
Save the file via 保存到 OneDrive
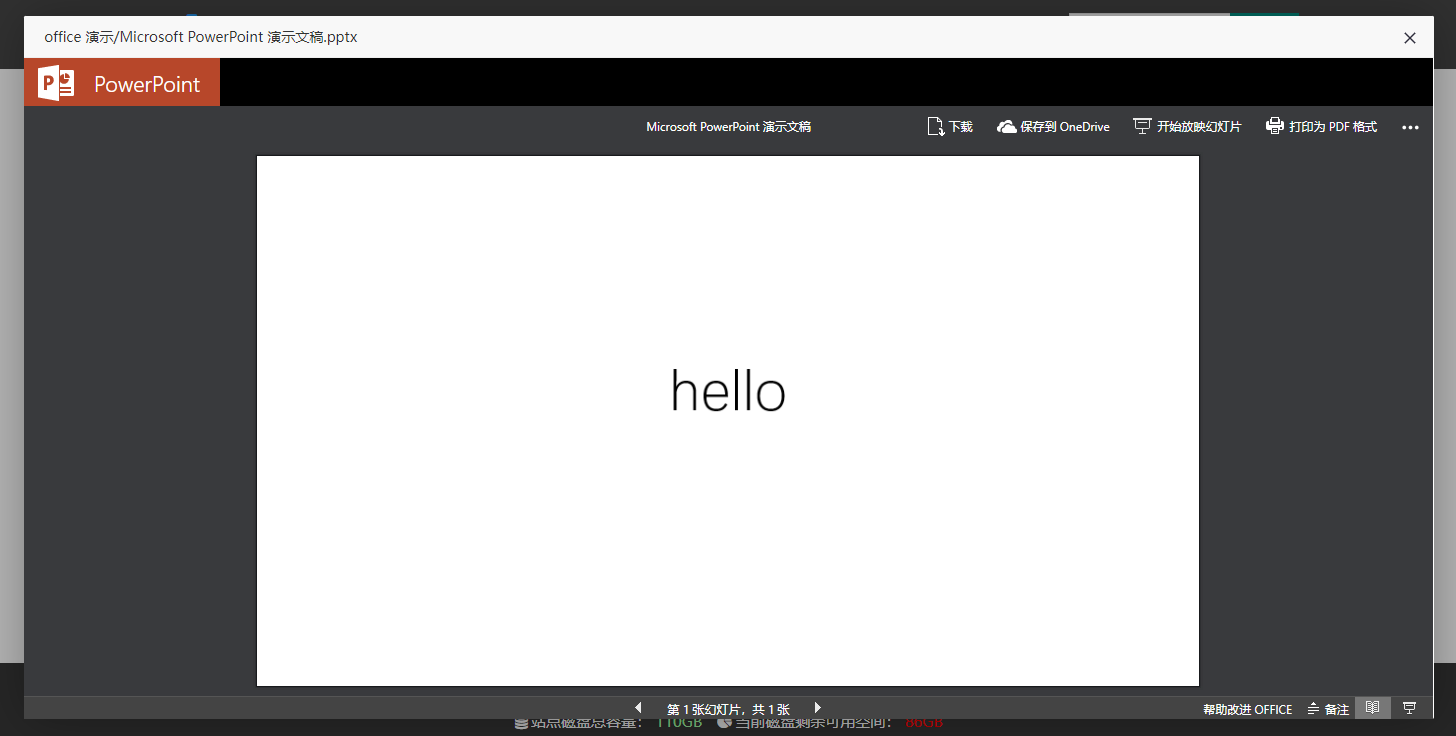pos(1054,127)
